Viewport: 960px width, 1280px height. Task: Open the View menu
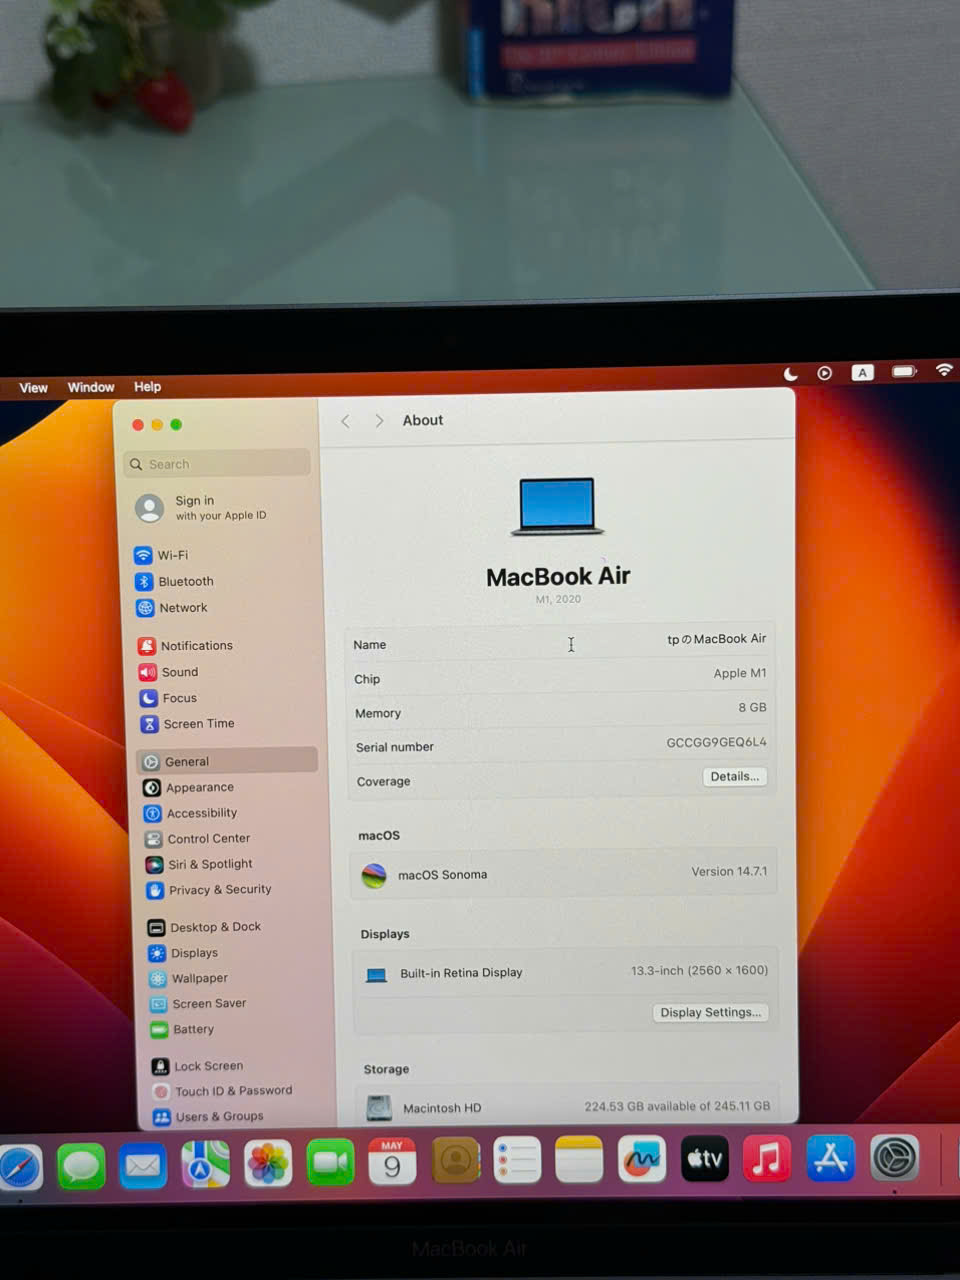tap(33, 388)
